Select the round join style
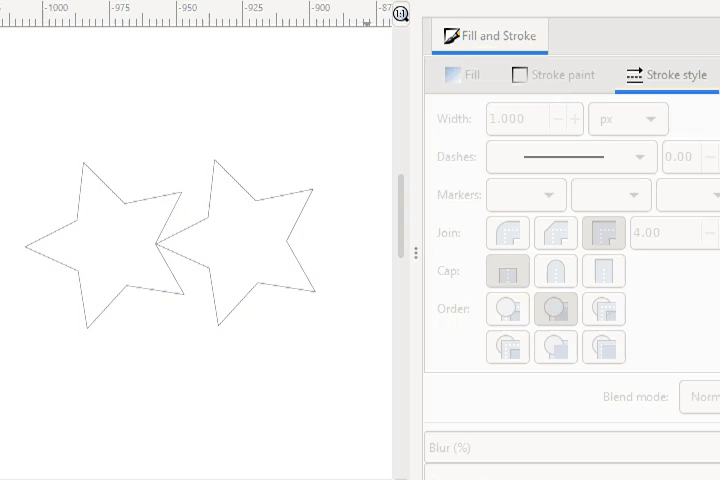This screenshot has height=480, width=720. point(507,233)
